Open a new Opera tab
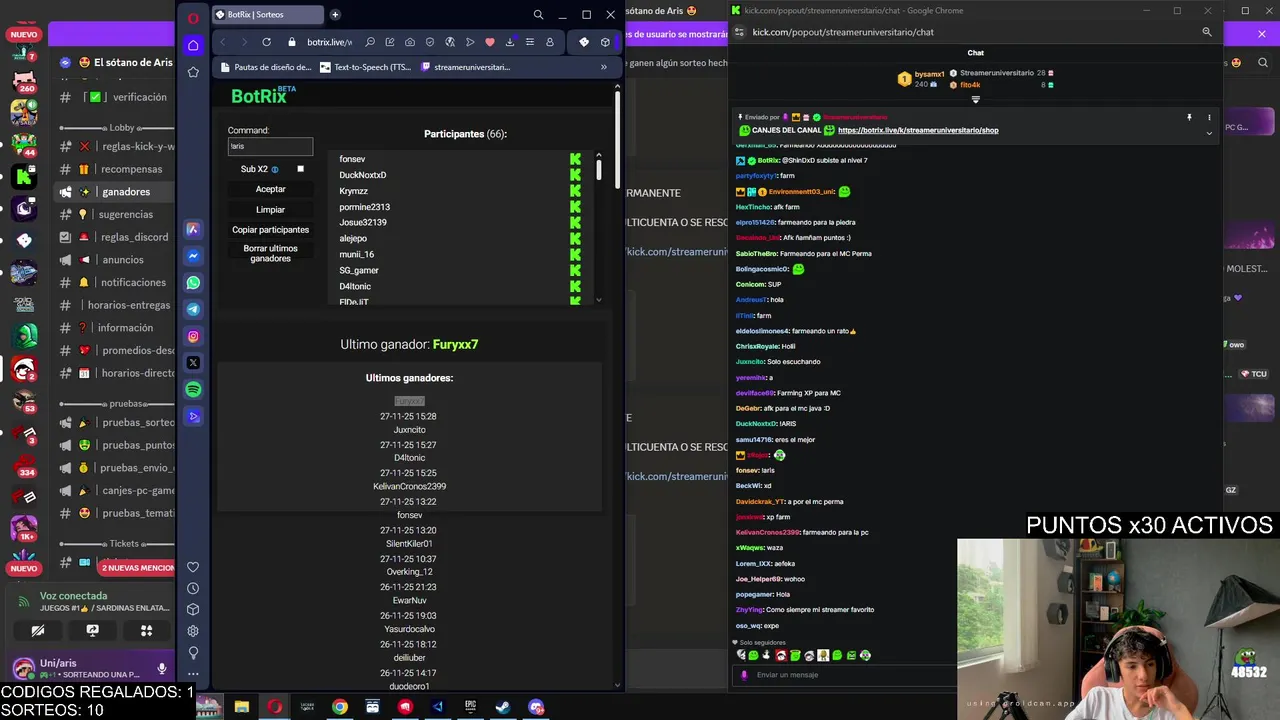 (335, 15)
